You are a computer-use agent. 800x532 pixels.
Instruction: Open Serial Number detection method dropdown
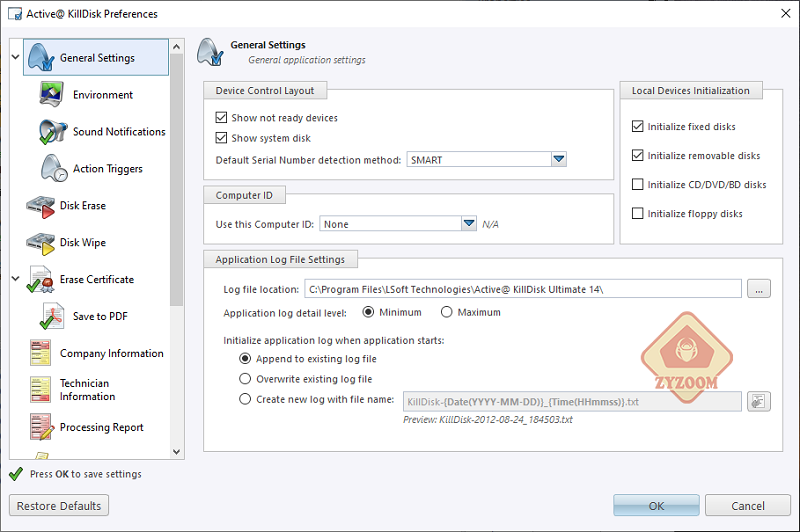click(x=559, y=160)
